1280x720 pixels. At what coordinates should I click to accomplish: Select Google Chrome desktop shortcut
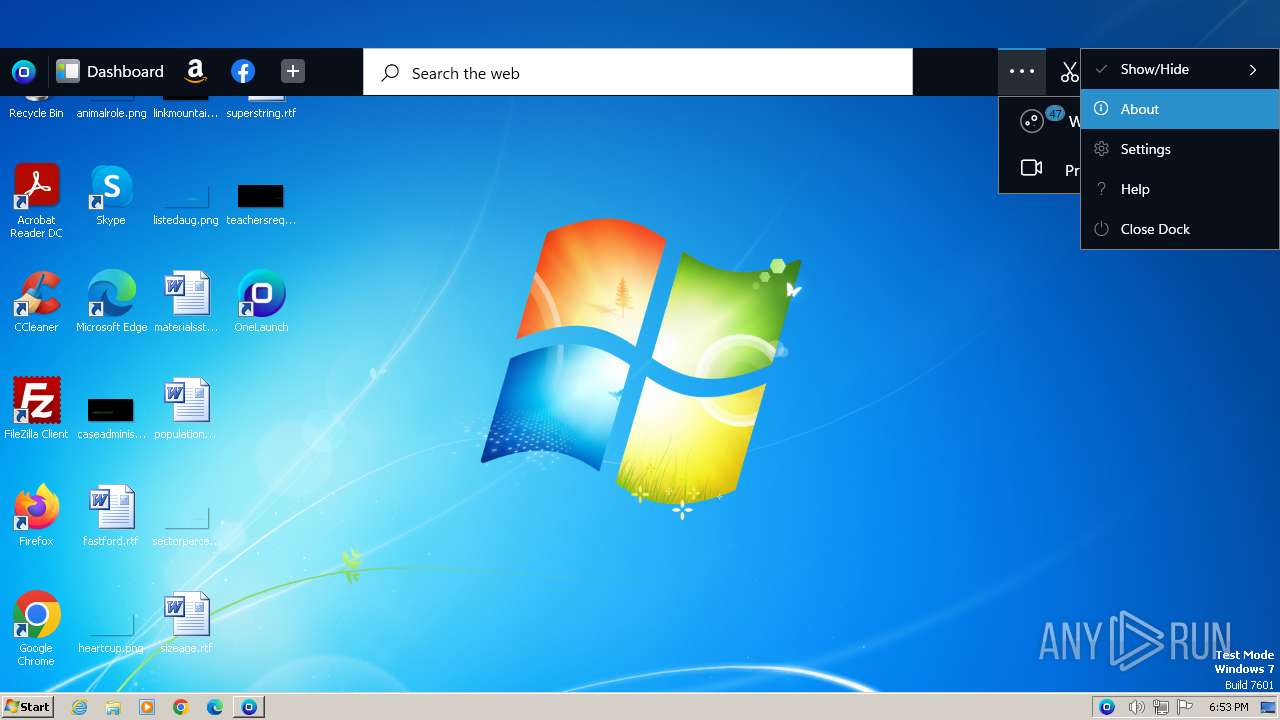click(36, 628)
